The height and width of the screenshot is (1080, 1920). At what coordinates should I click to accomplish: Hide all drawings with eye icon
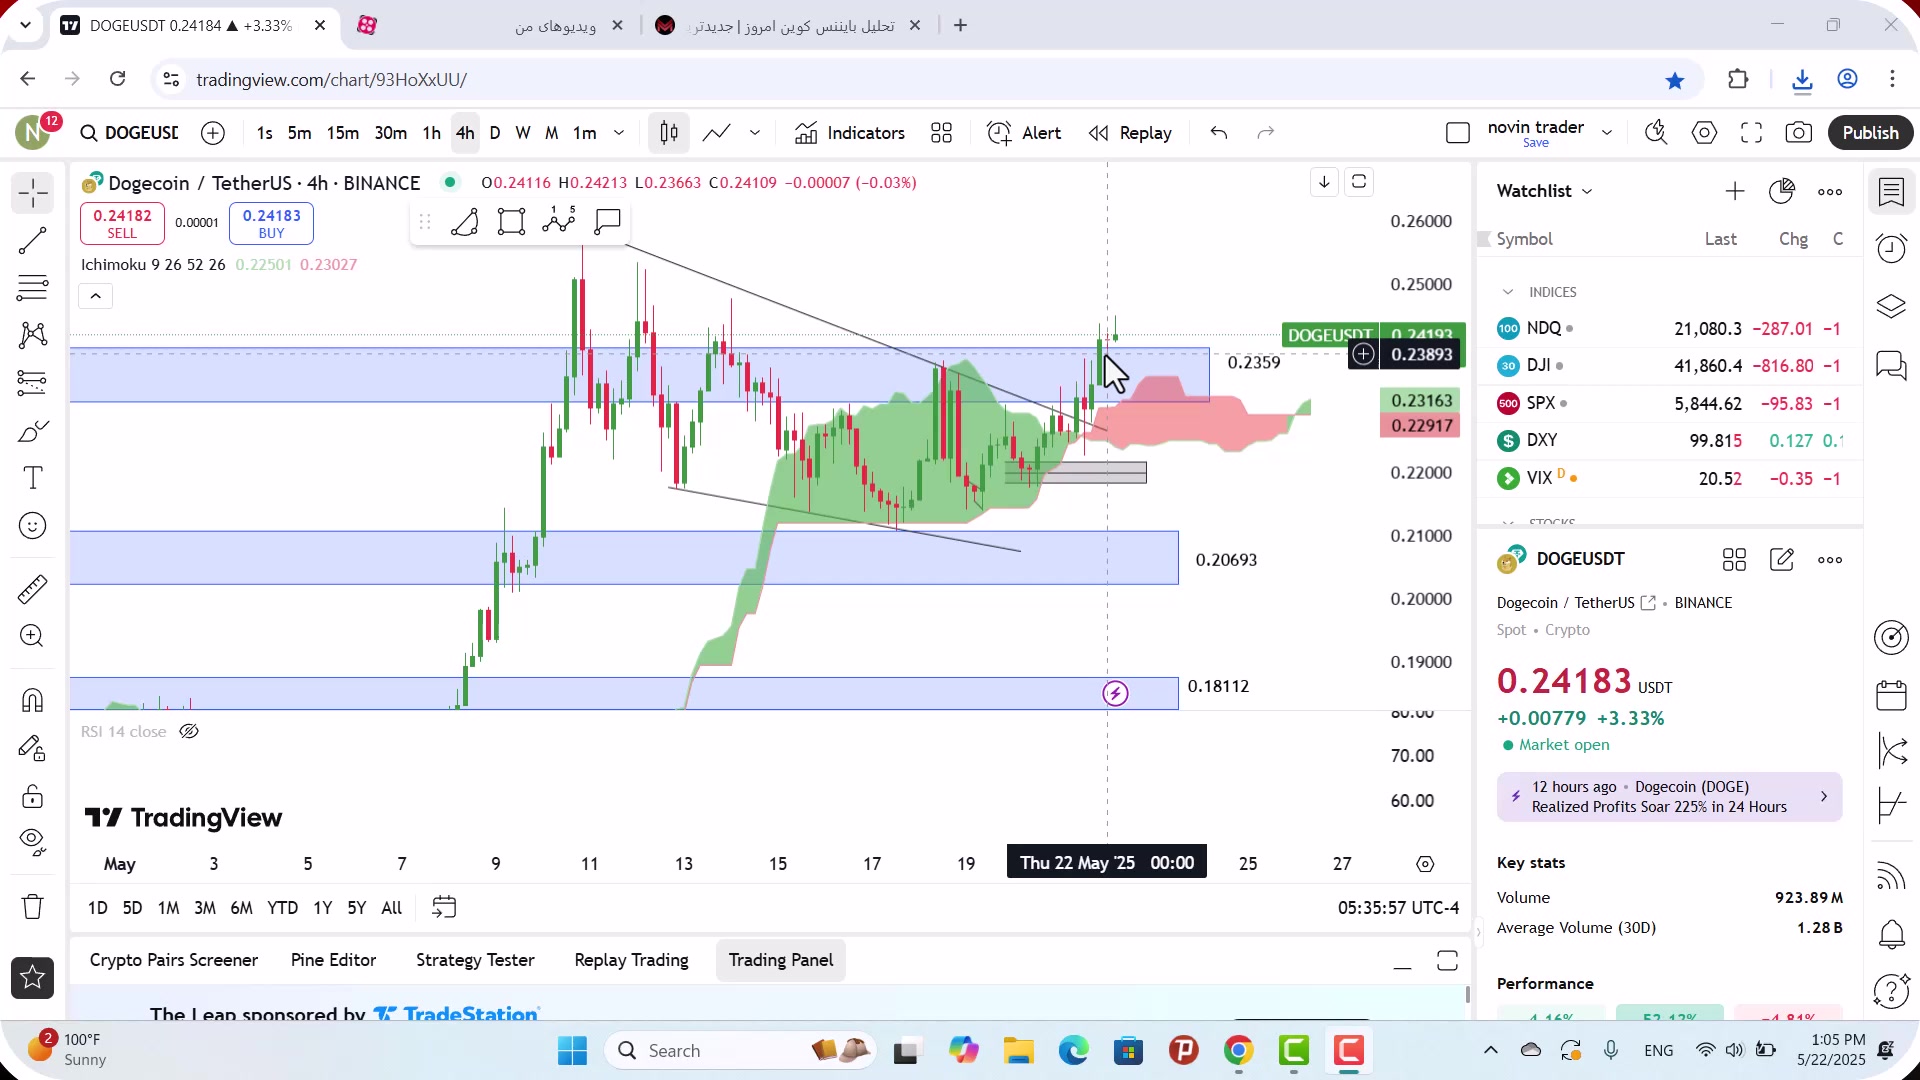(33, 843)
